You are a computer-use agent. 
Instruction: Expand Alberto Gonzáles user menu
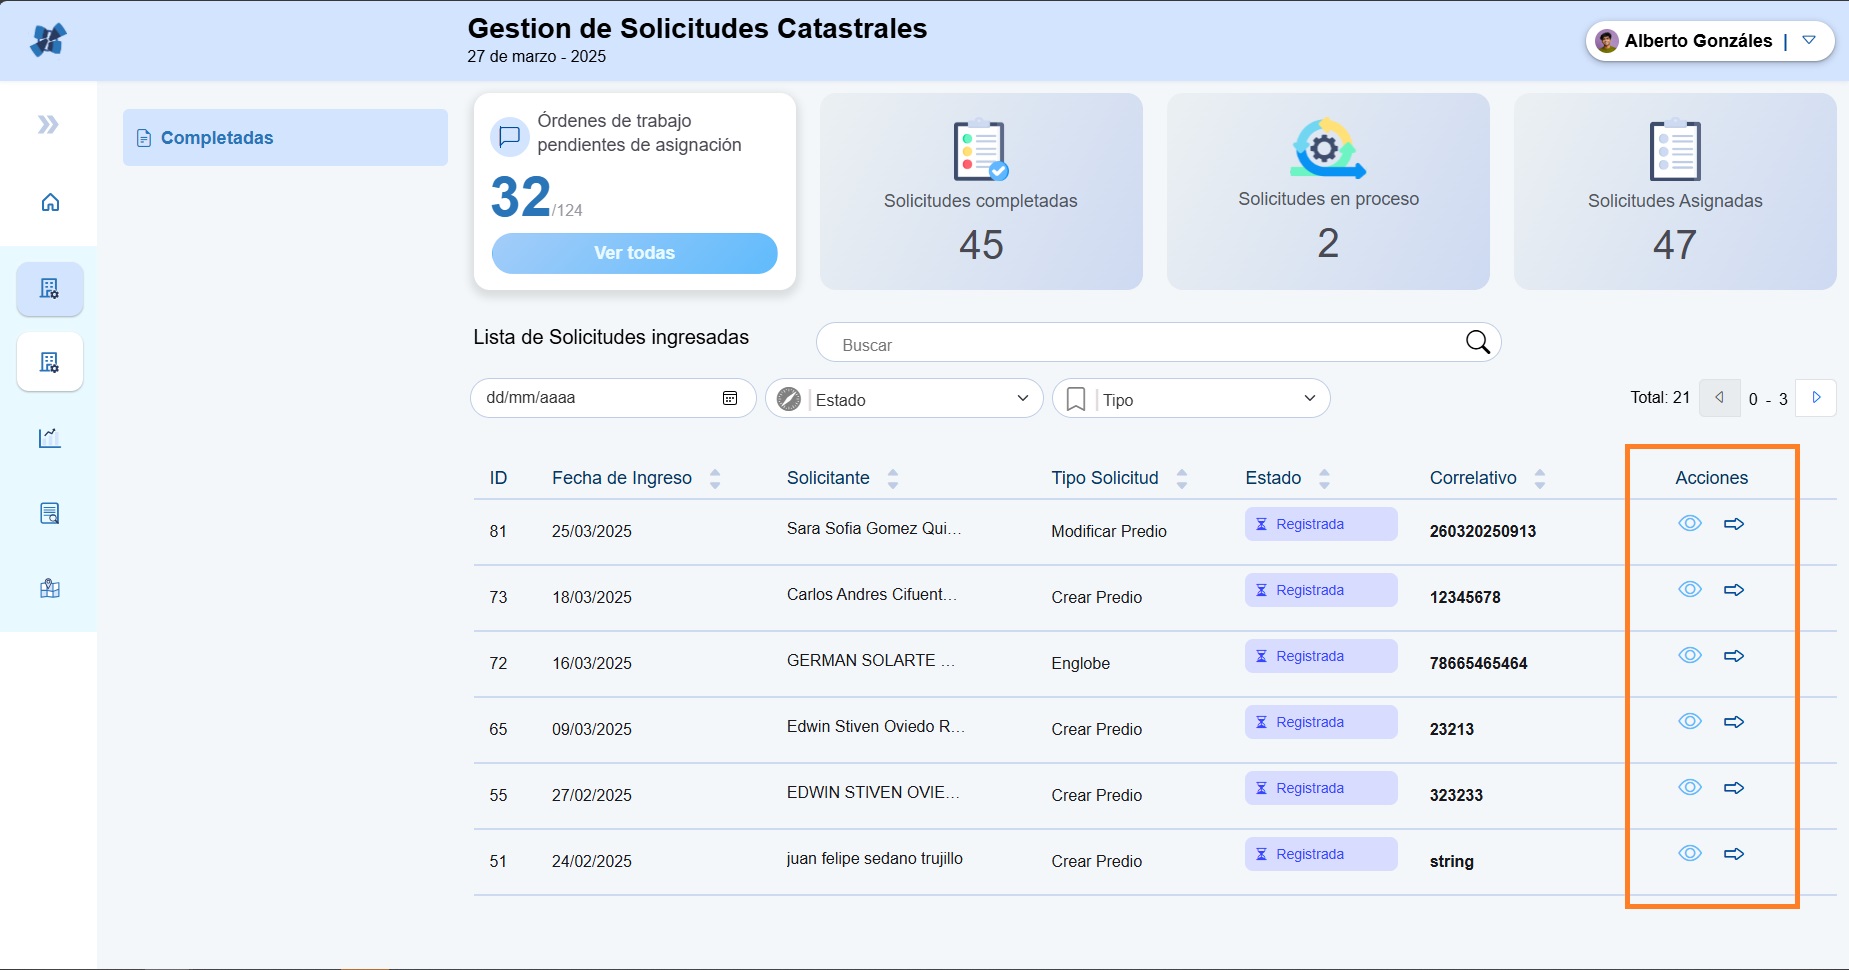[x=1808, y=41]
